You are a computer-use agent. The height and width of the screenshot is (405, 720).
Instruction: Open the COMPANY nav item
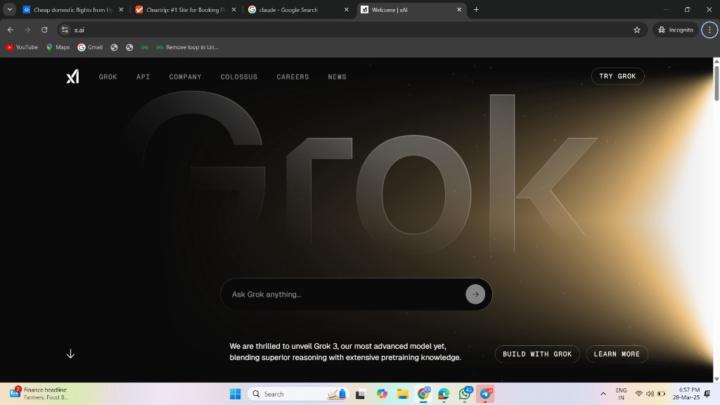pyautogui.click(x=185, y=77)
